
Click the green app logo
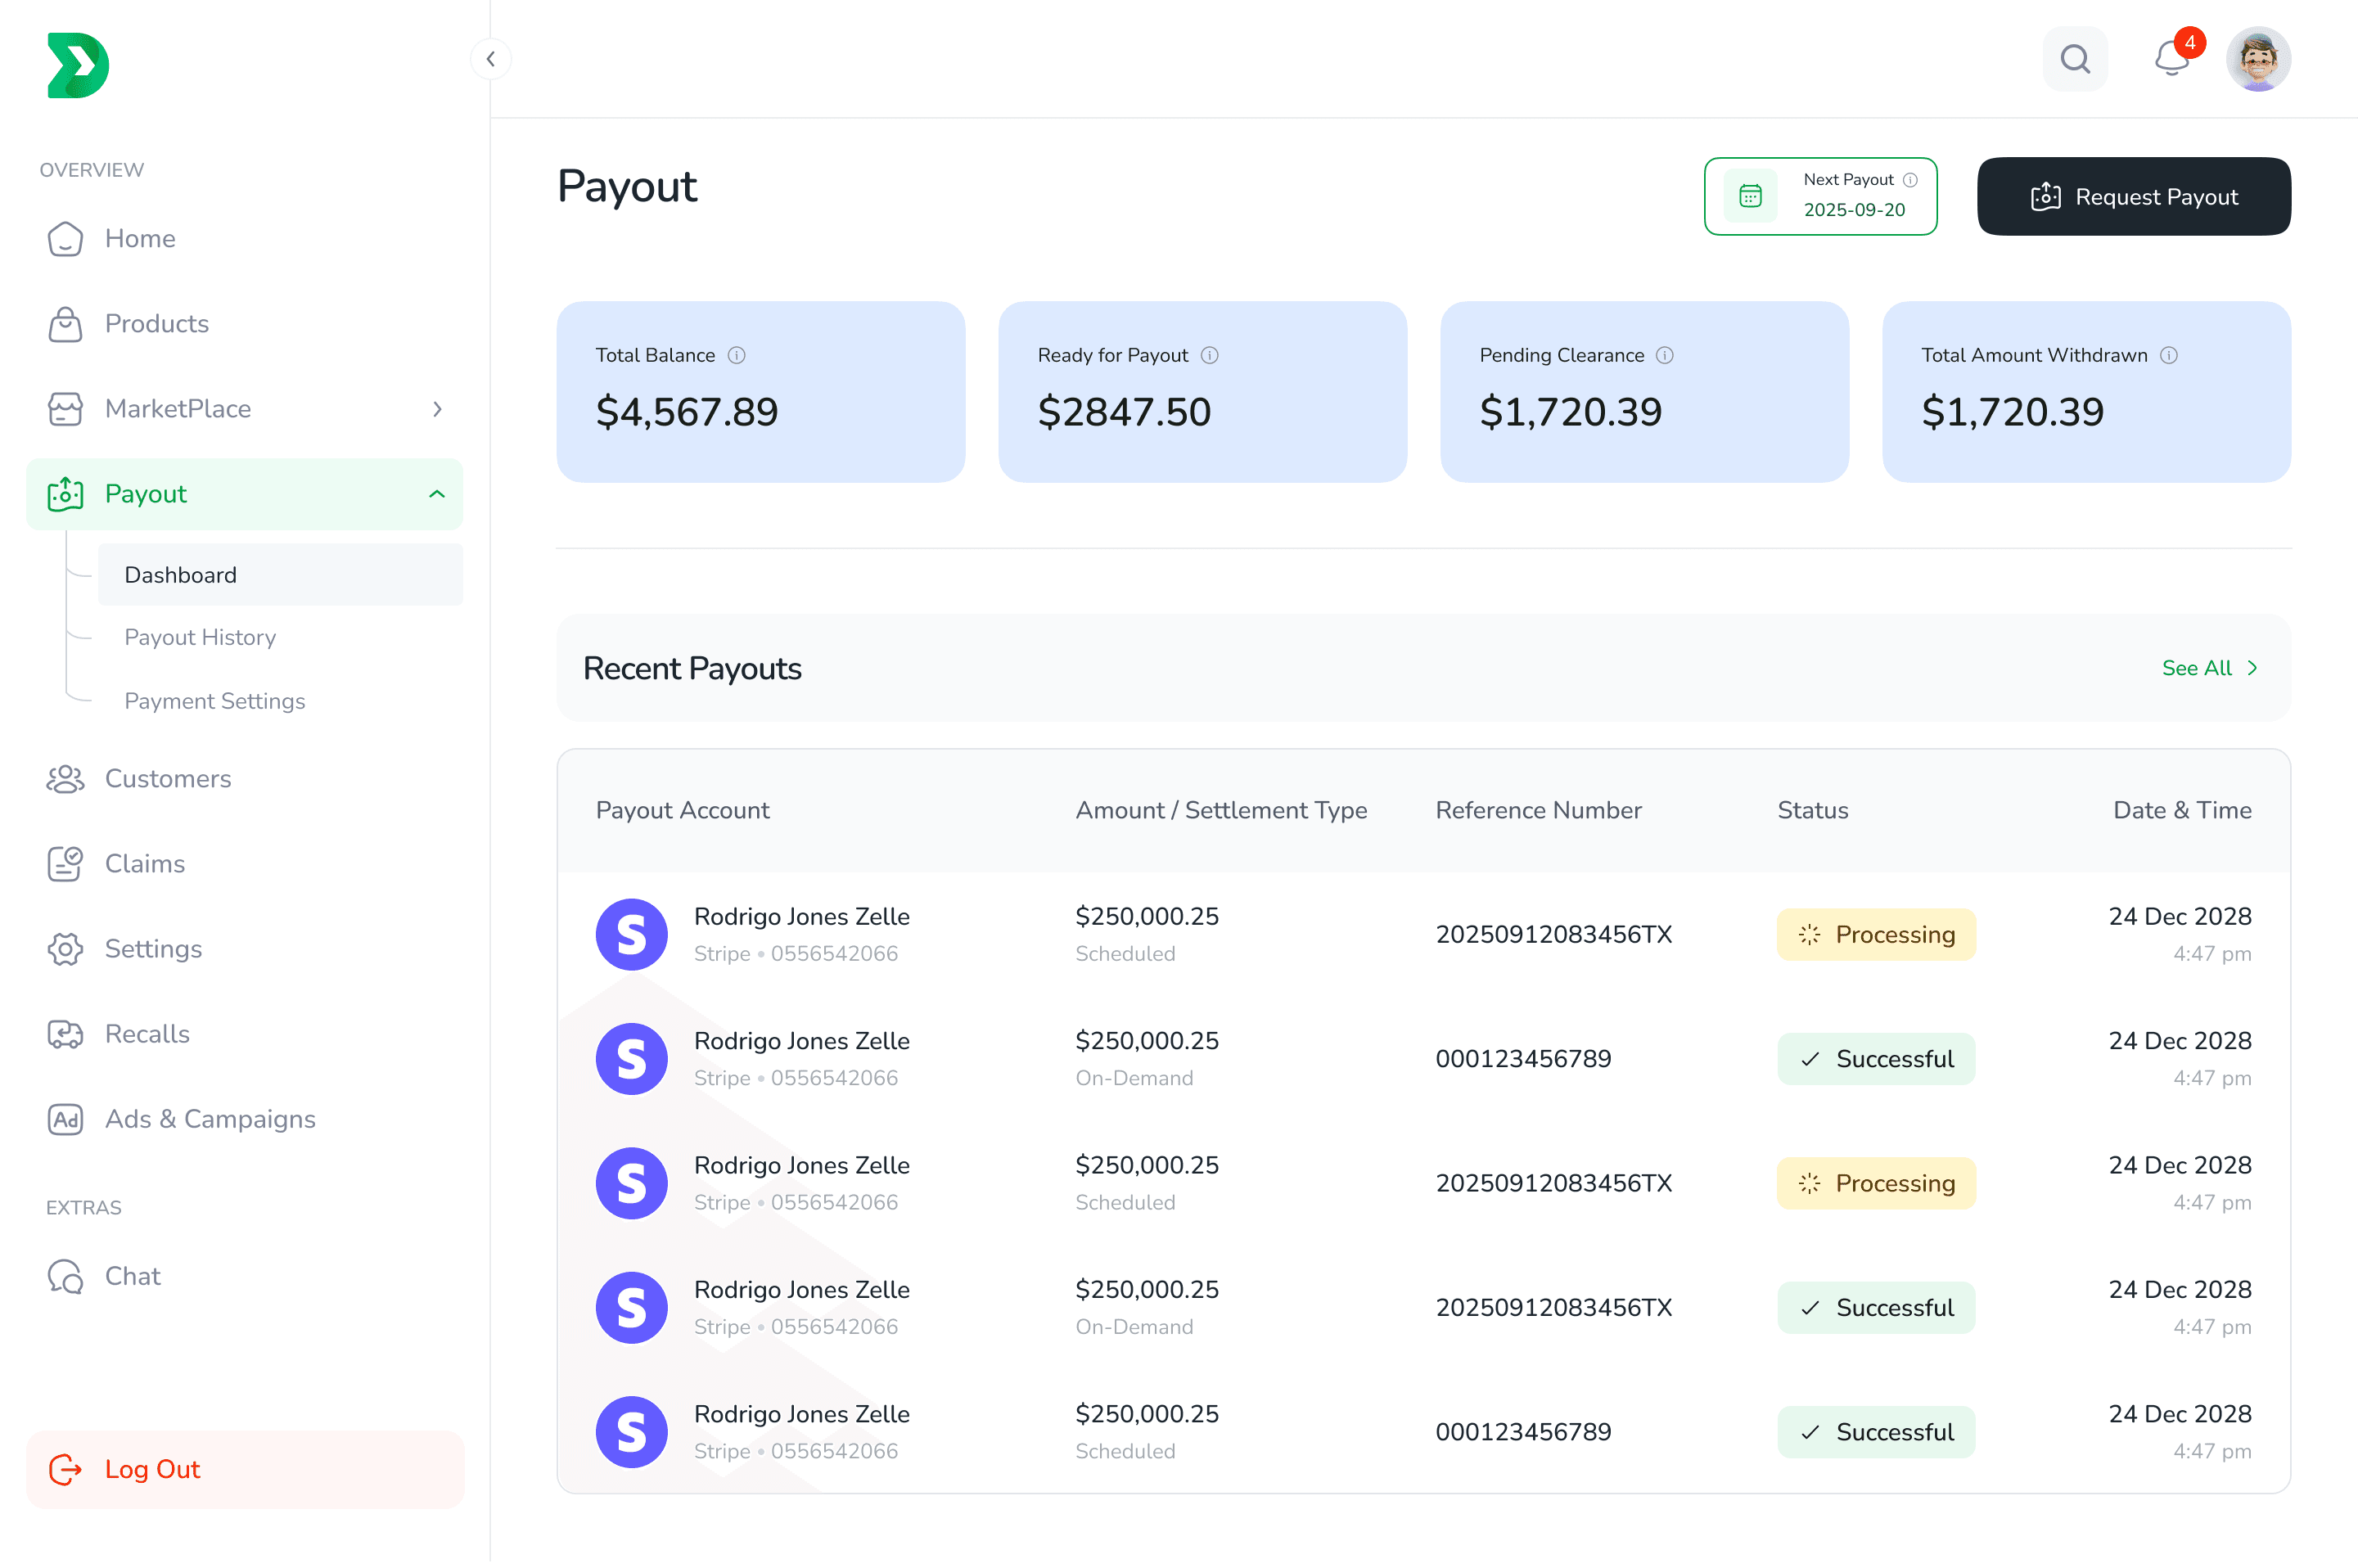(78, 66)
